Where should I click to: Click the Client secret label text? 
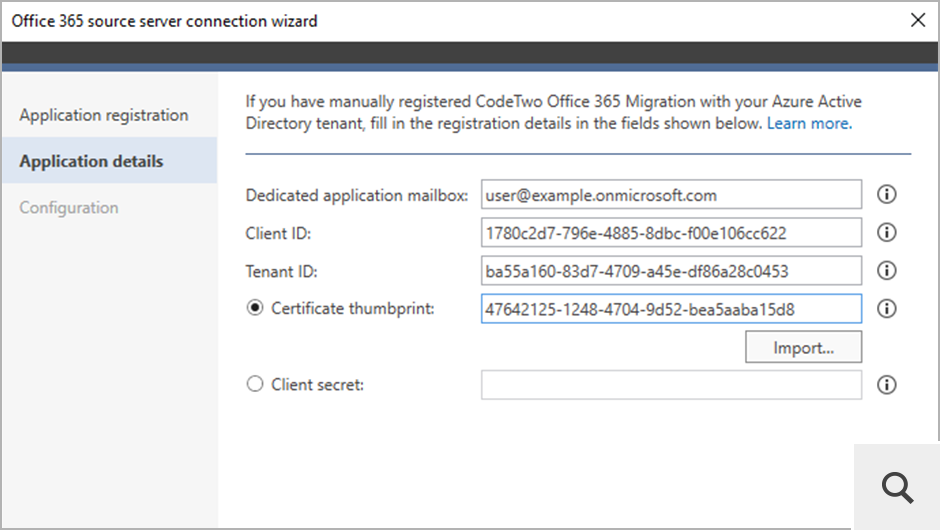(x=317, y=384)
